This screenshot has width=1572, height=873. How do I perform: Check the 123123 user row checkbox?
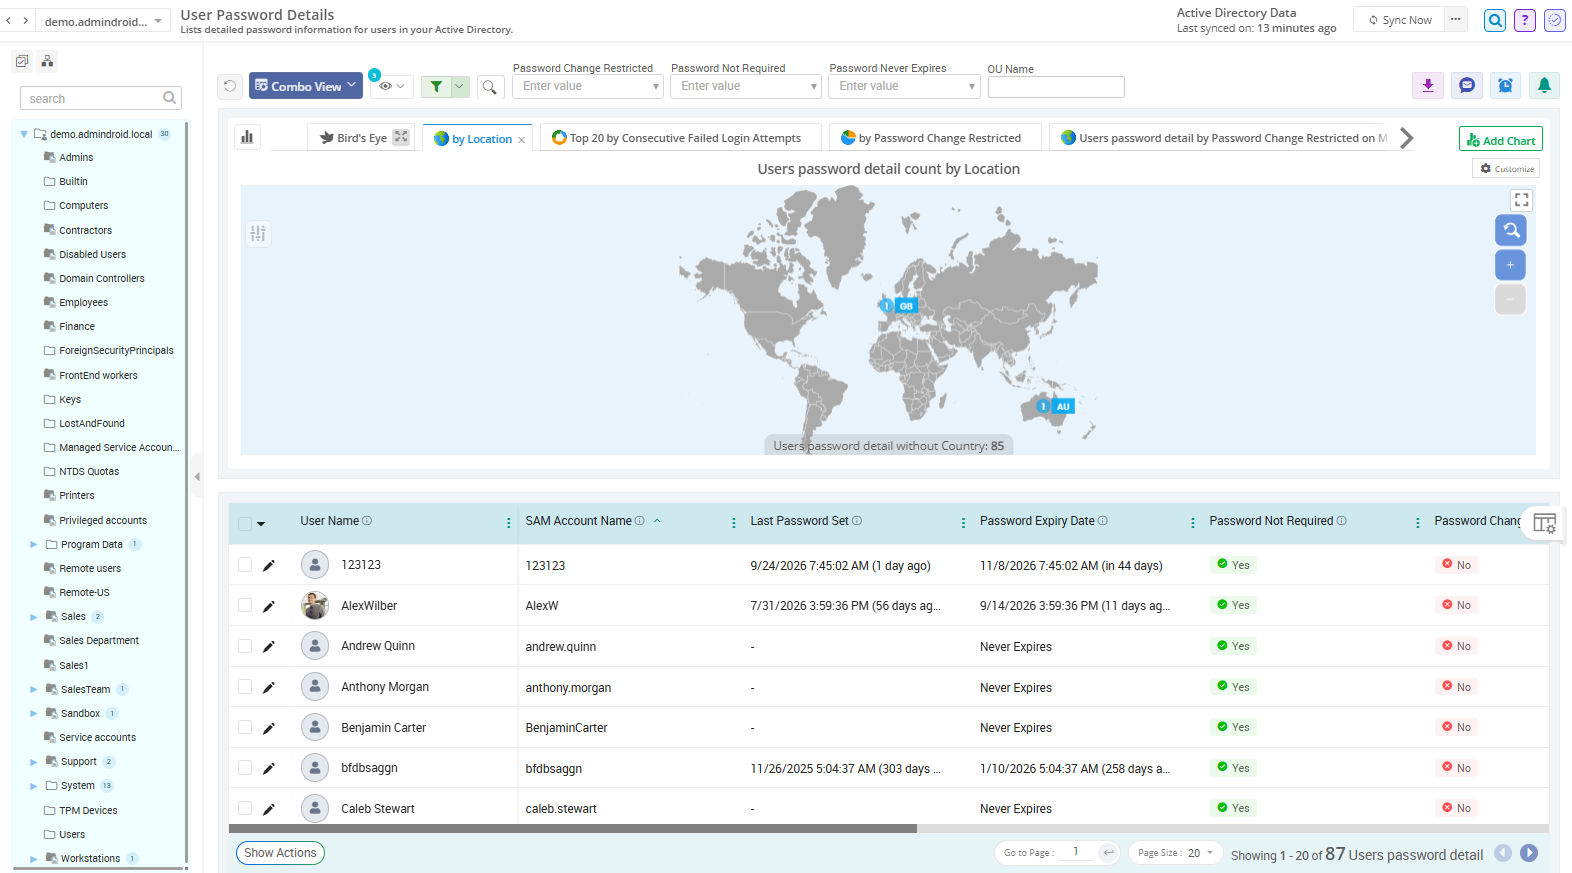(245, 565)
